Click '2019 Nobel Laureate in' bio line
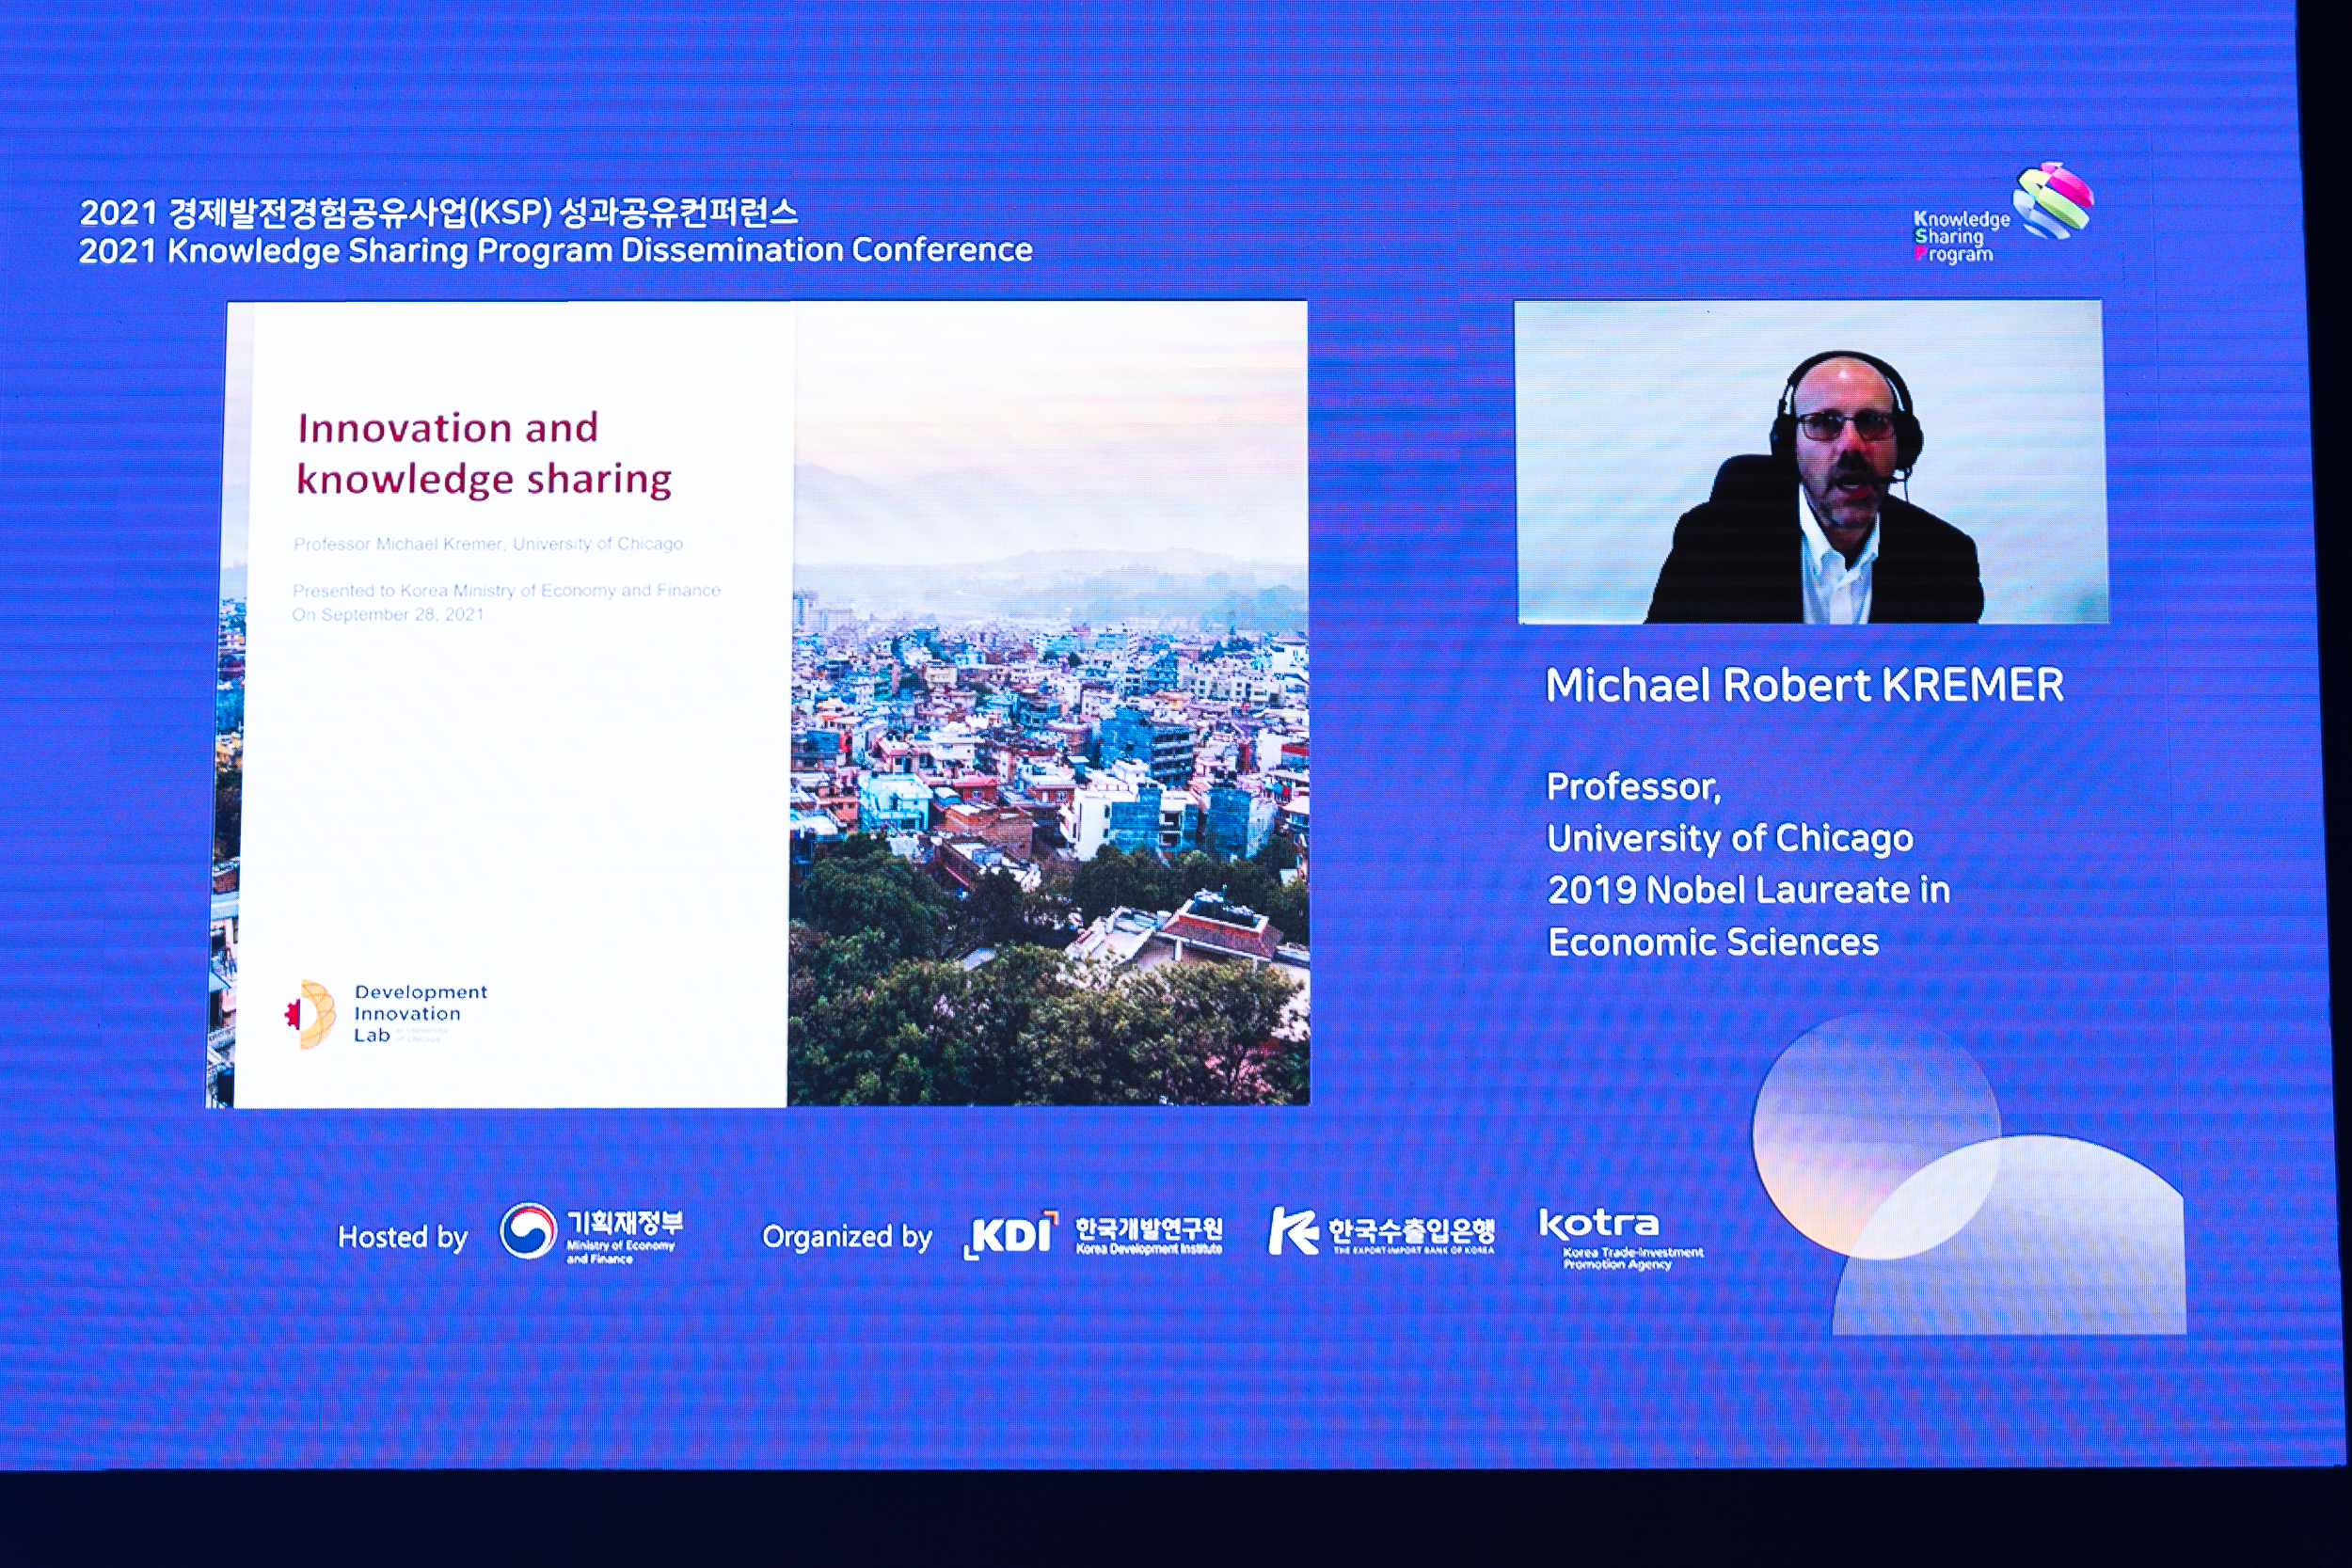 (x=1748, y=890)
